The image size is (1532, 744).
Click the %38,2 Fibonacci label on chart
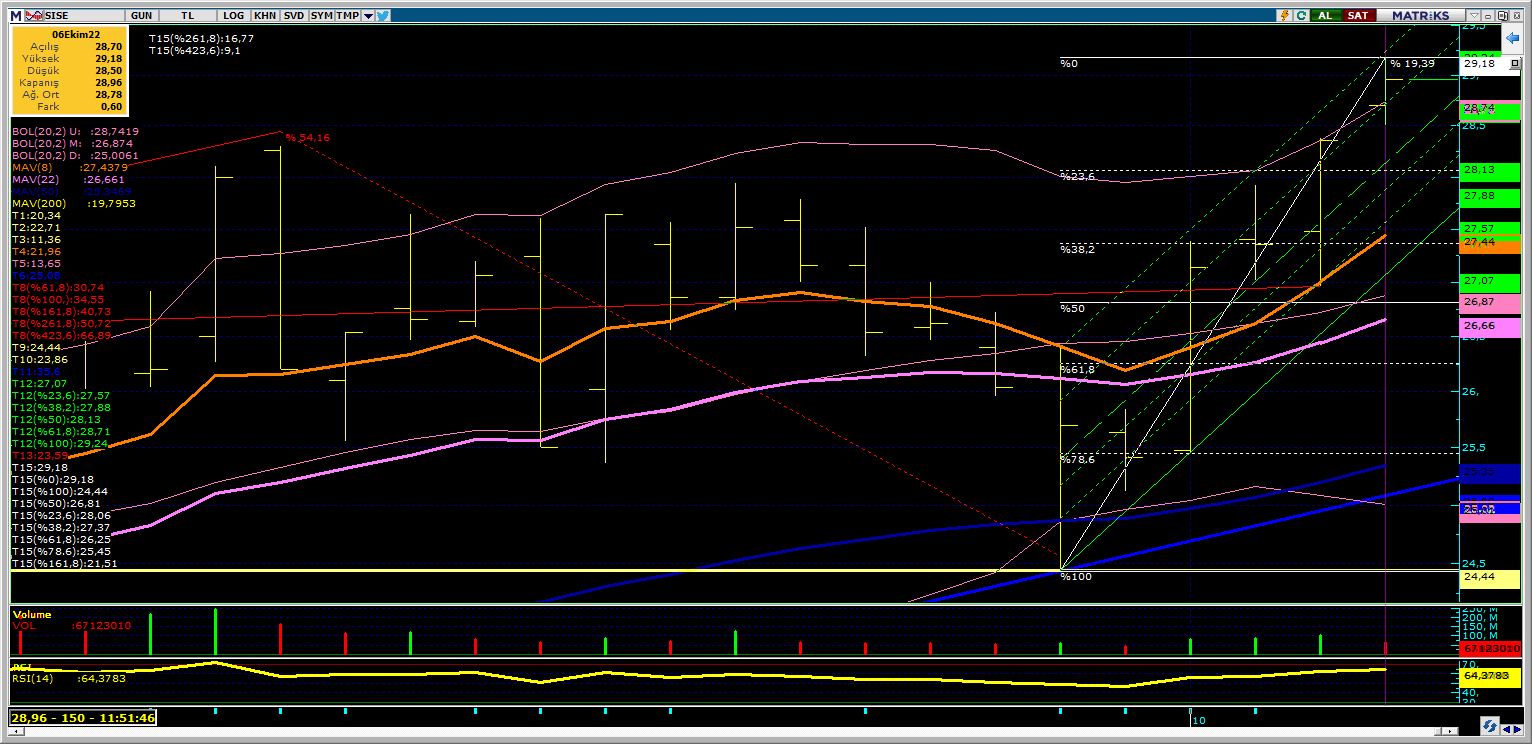point(1078,249)
